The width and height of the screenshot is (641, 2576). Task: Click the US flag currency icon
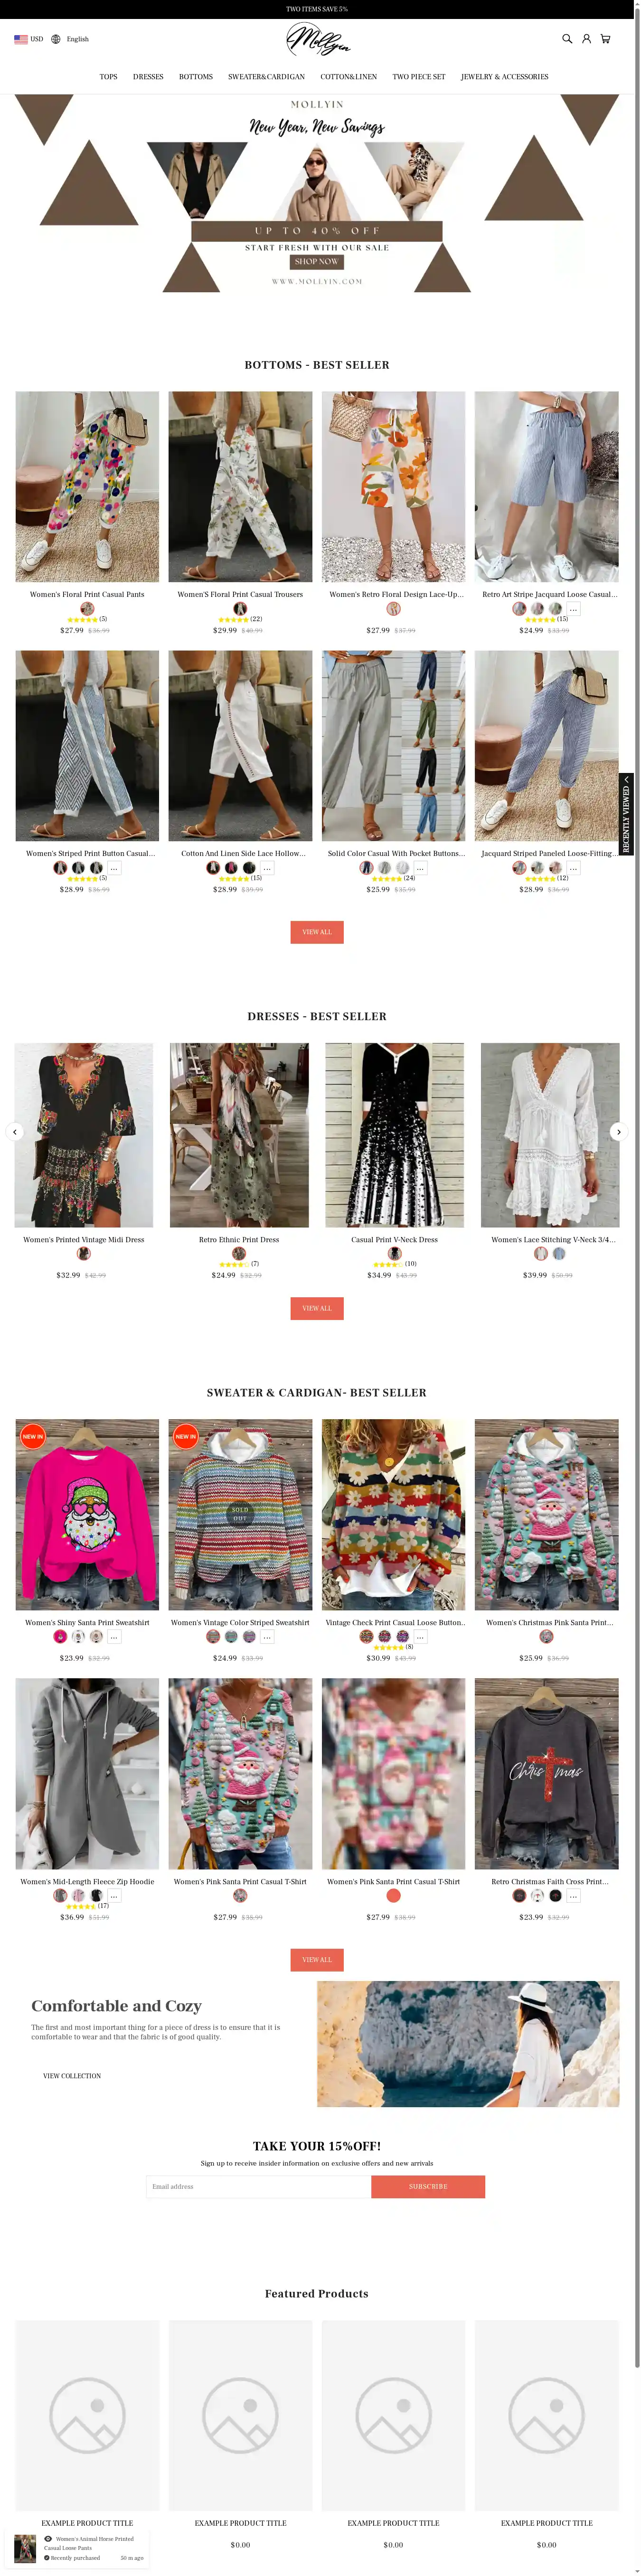pyautogui.click(x=21, y=39)
